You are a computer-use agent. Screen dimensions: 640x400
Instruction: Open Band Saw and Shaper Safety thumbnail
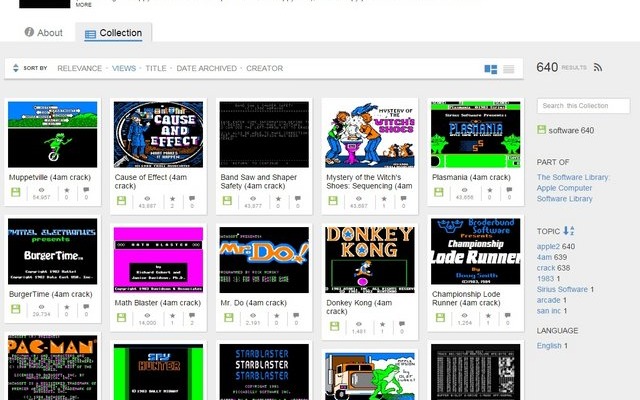264,134
